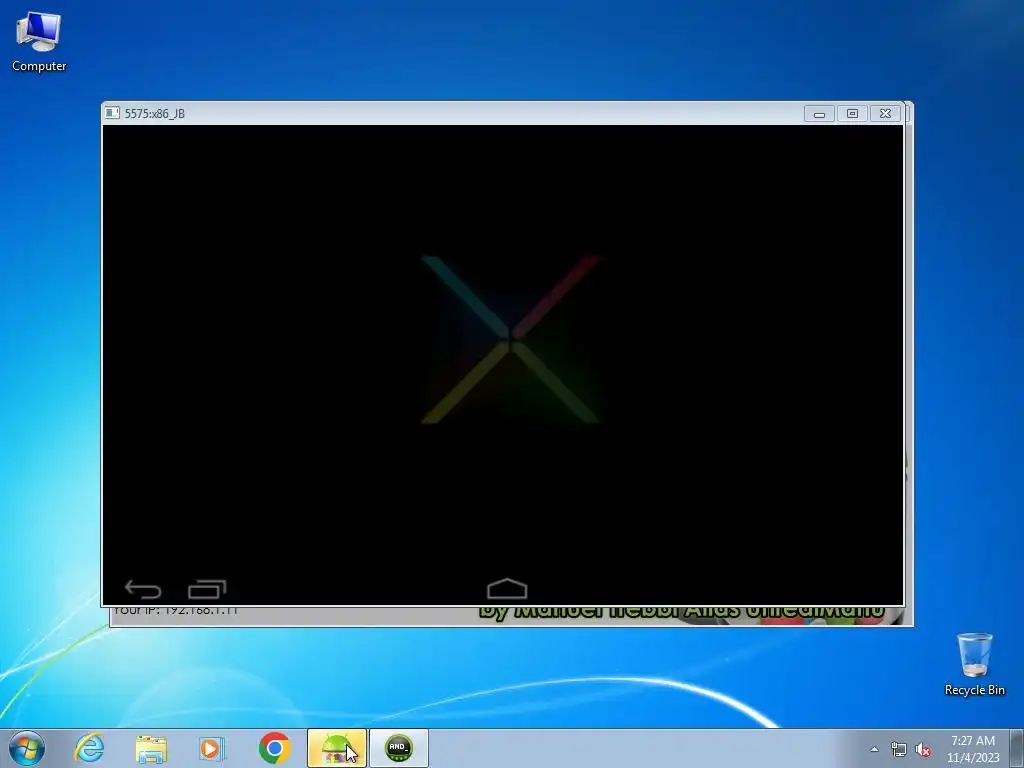Open the Windows Start menu

point(26,748)
